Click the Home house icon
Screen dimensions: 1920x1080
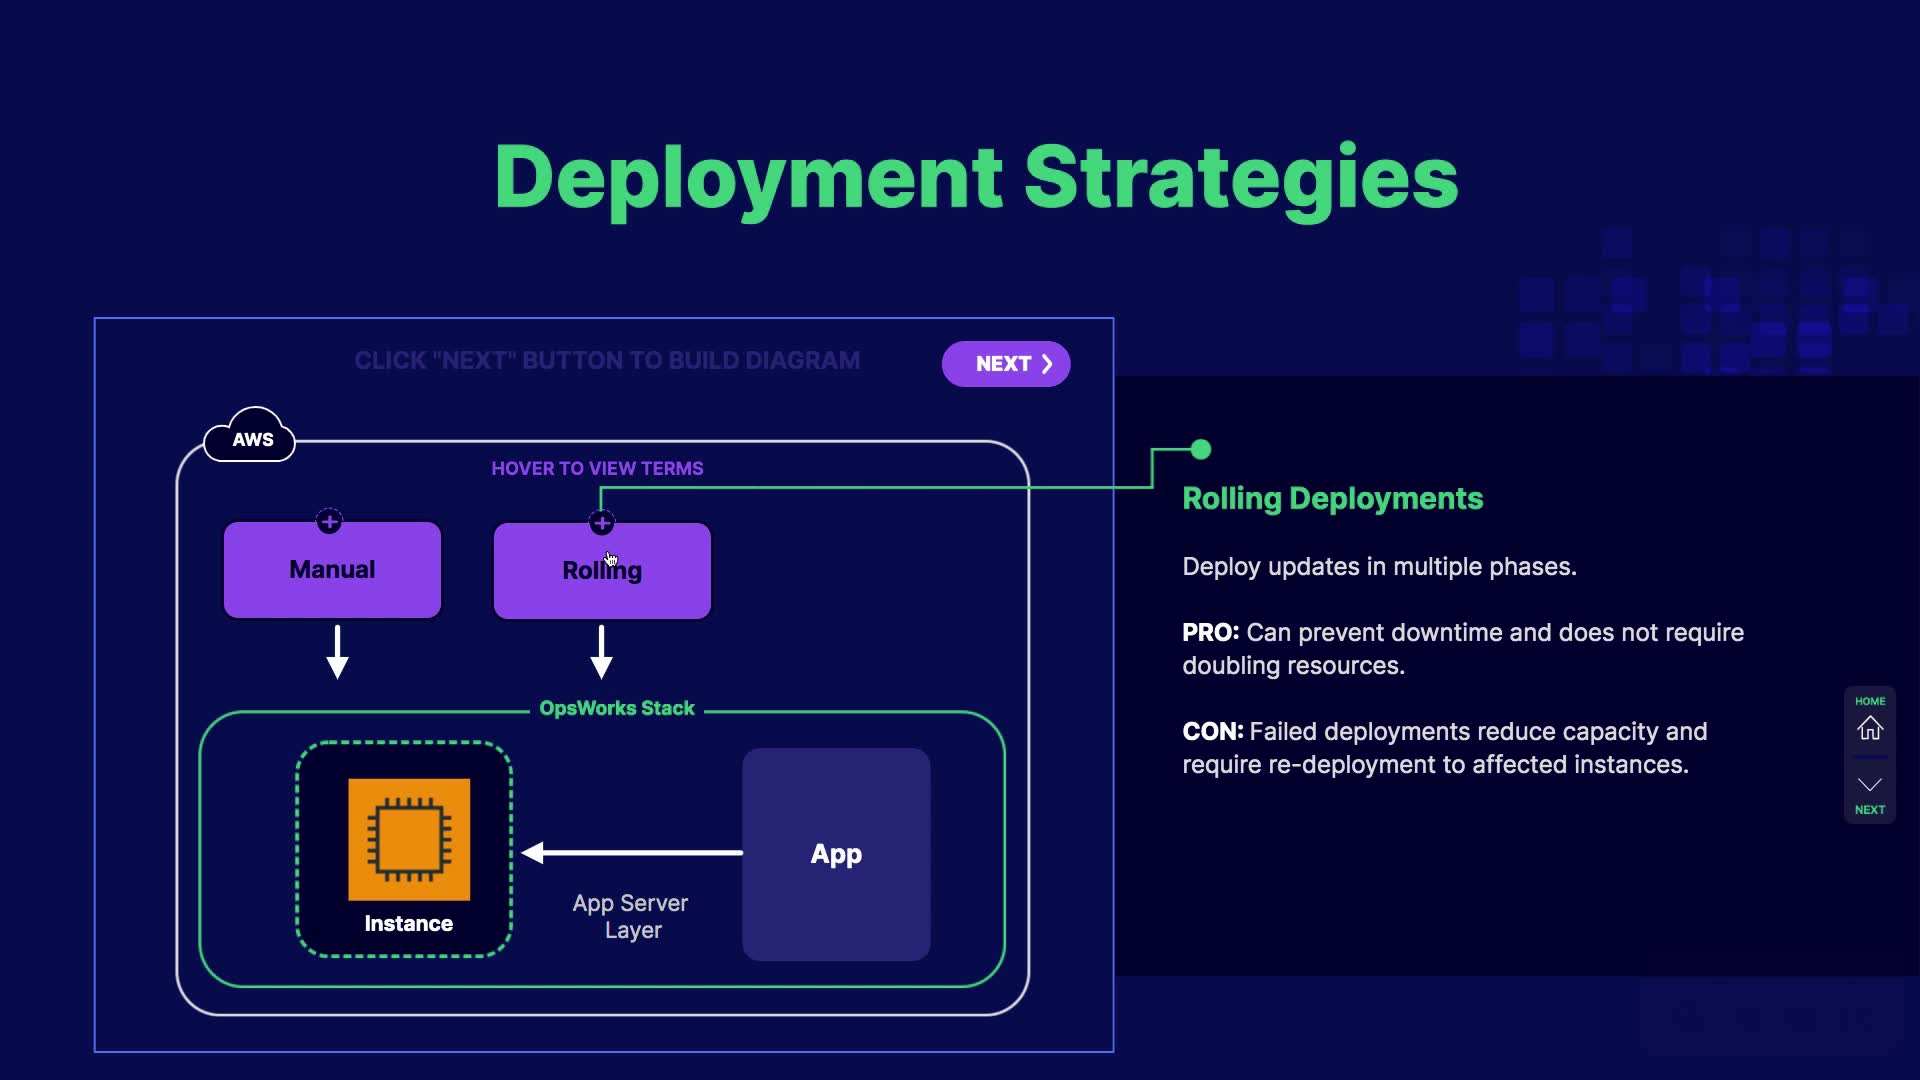coord(1869,728)
